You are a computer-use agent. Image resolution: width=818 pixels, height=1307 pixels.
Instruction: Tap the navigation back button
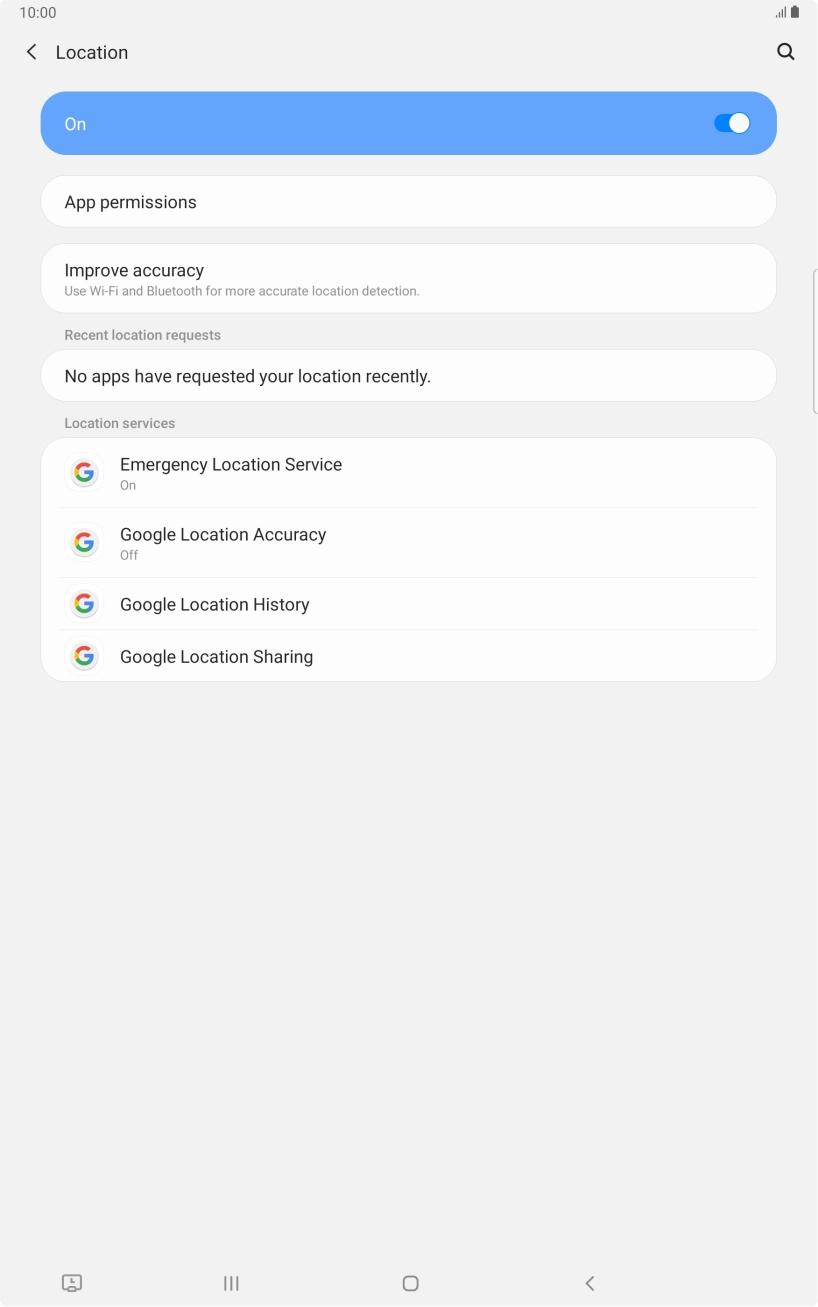click(590, 1283)
